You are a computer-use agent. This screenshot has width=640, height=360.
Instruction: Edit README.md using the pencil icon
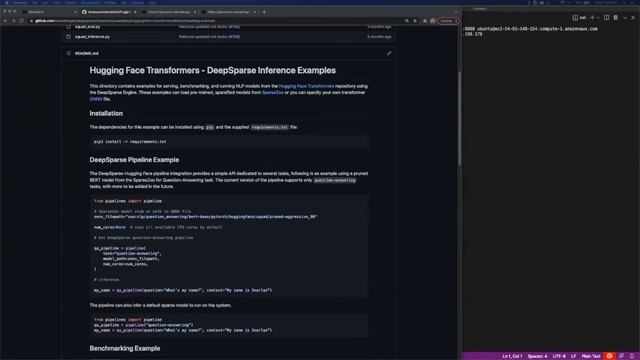[389, 53]
